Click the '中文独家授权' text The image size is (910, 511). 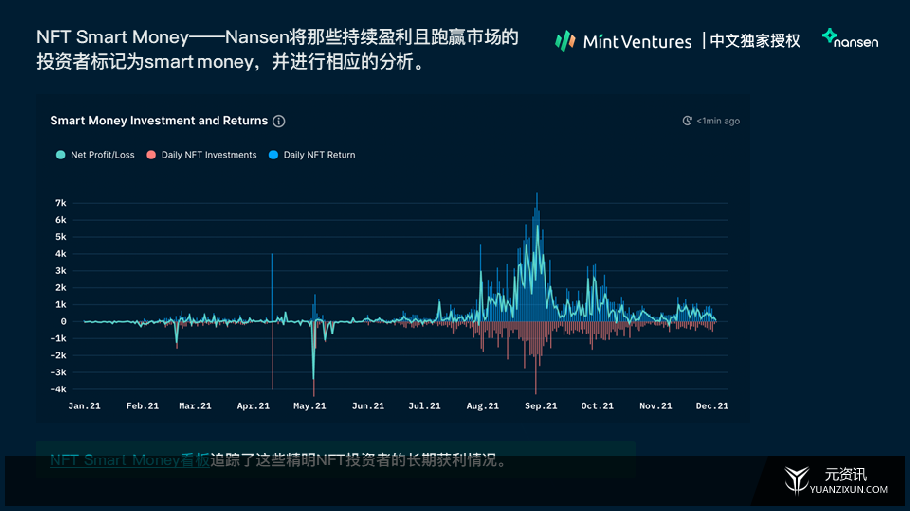tap(754, 41)
